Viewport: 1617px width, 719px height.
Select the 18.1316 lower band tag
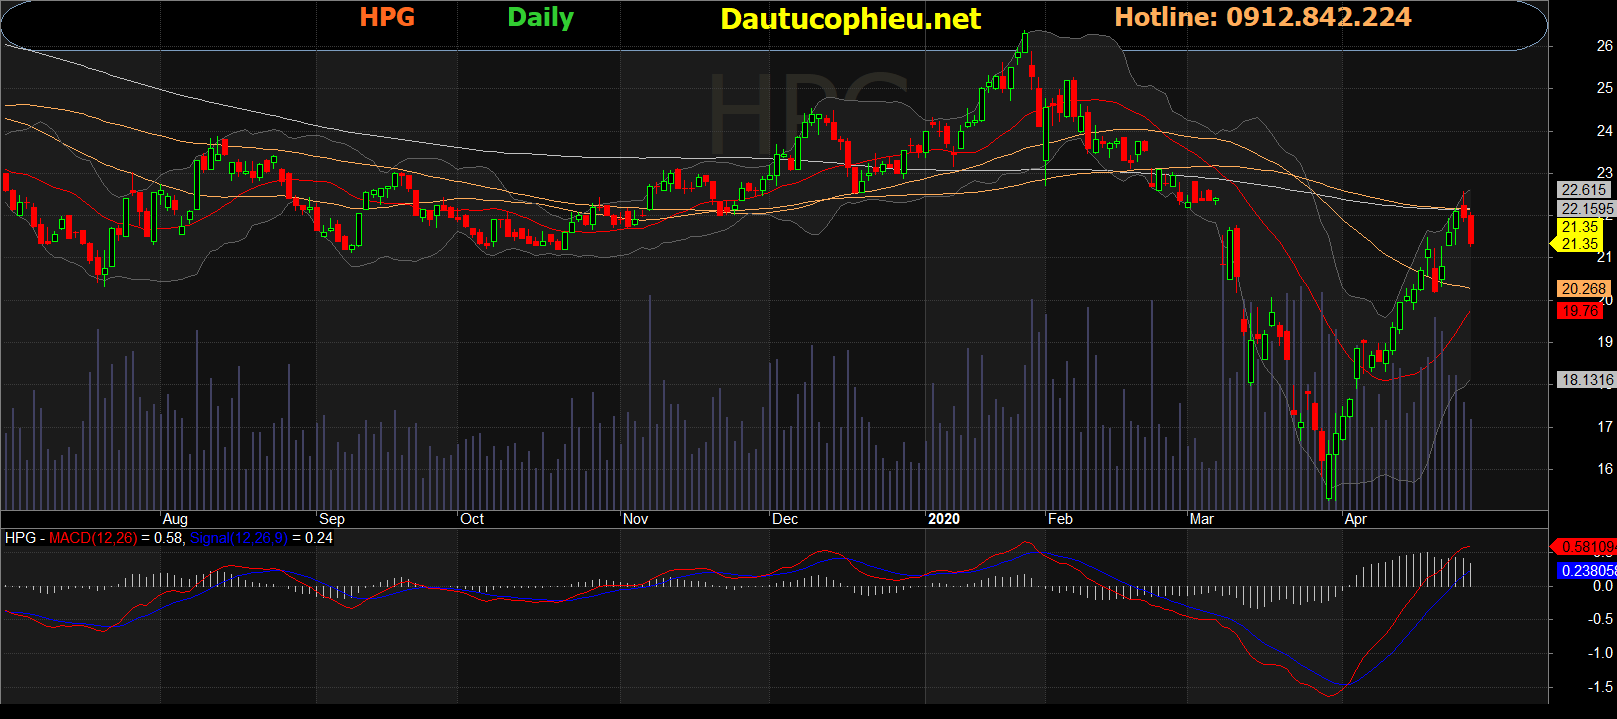click(x=1586, y=379)
